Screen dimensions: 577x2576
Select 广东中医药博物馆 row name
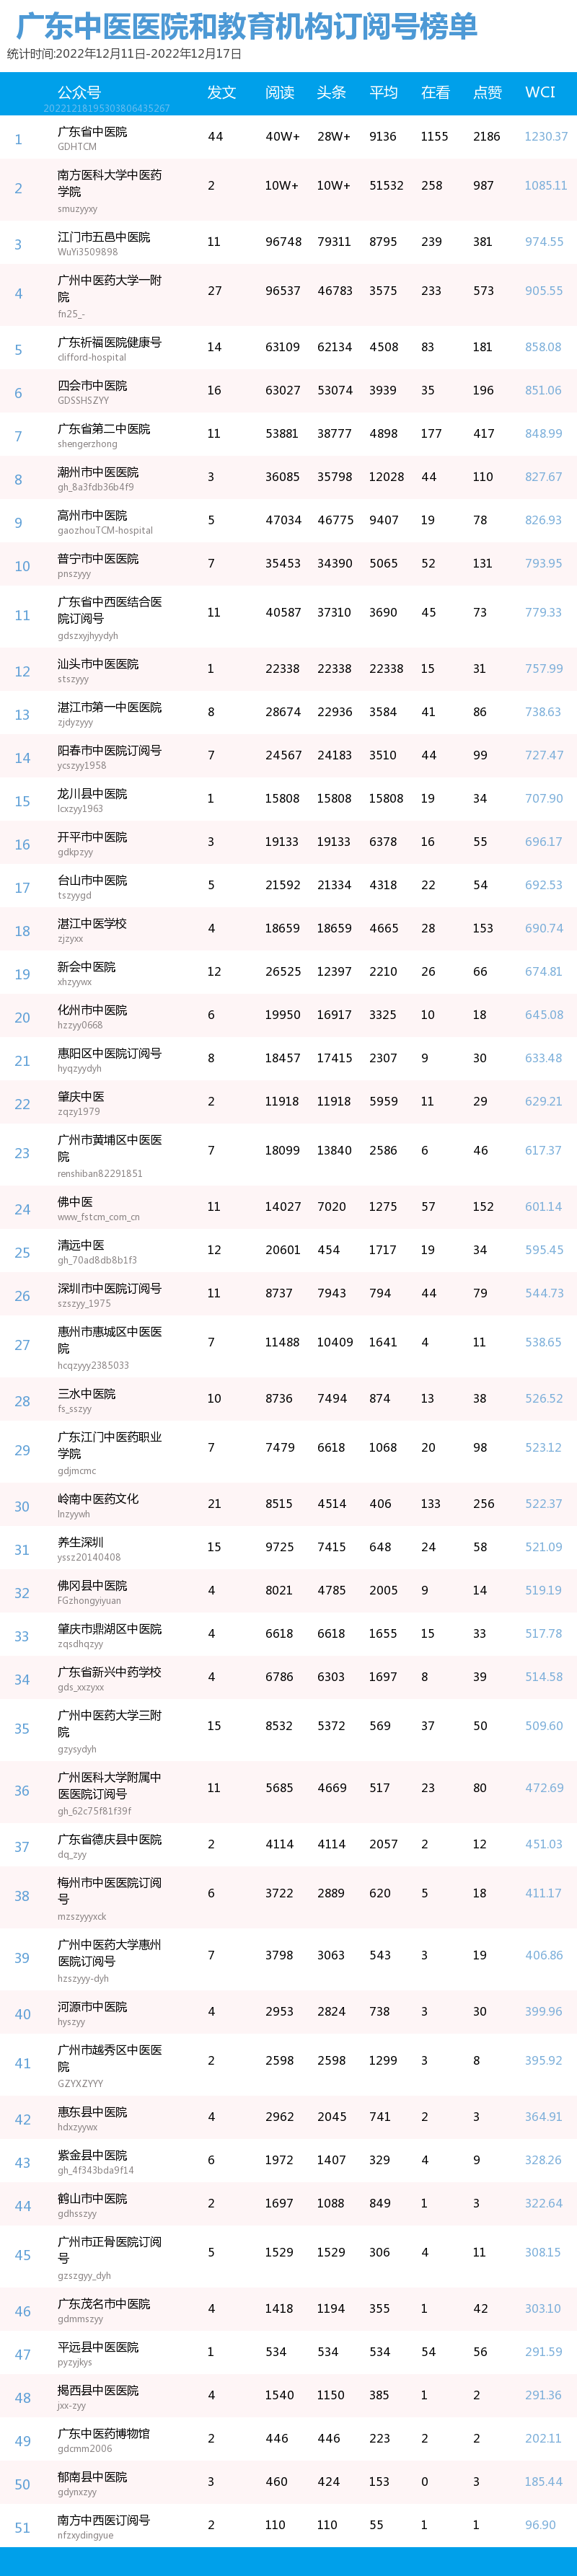tap(104, 2433)
